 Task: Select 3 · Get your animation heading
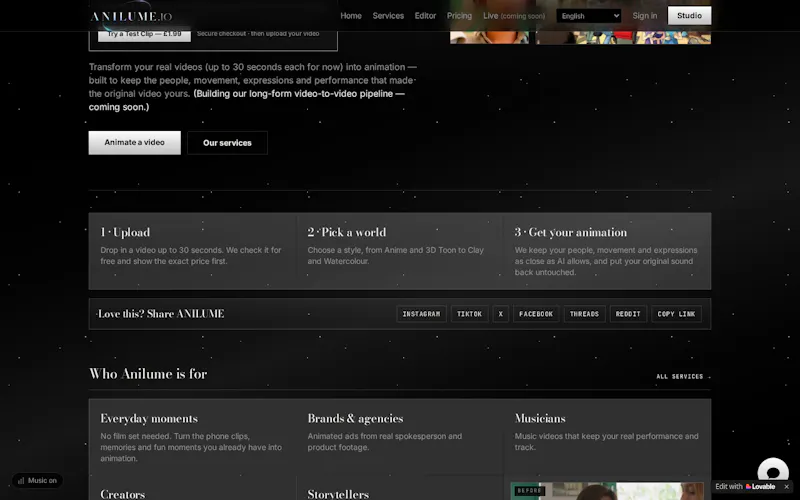point(570,233)
